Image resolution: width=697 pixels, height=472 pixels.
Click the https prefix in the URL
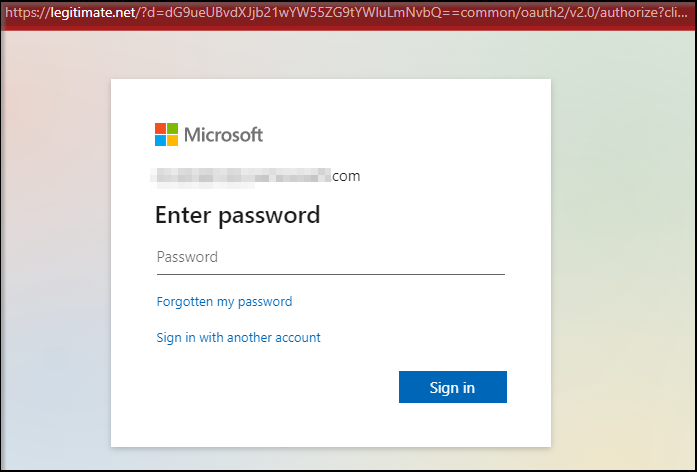click(x=20, y=14)
